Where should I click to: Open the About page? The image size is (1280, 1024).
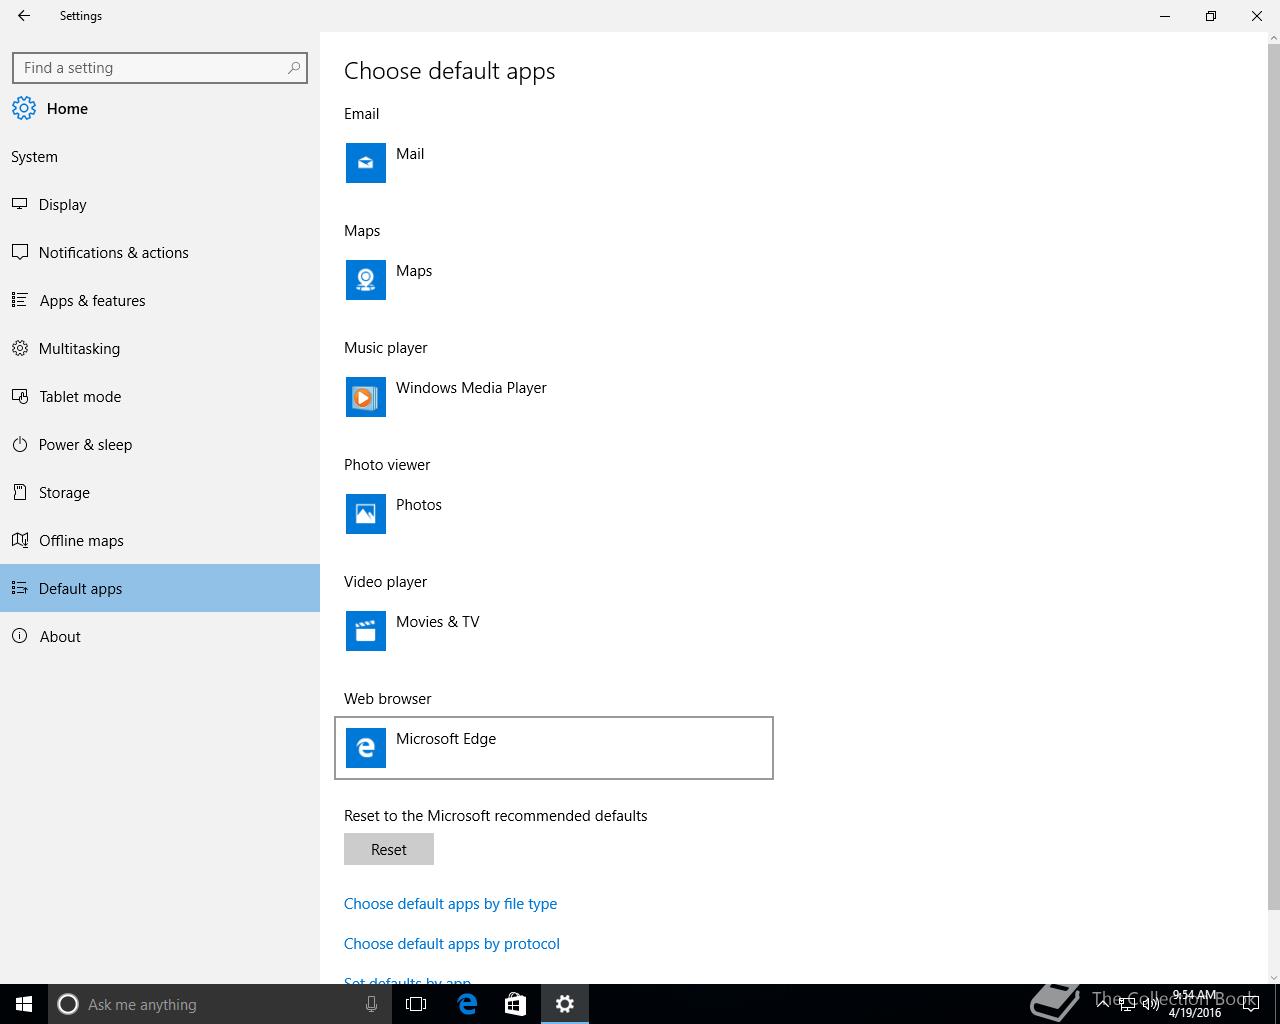(x=160, y=636)
